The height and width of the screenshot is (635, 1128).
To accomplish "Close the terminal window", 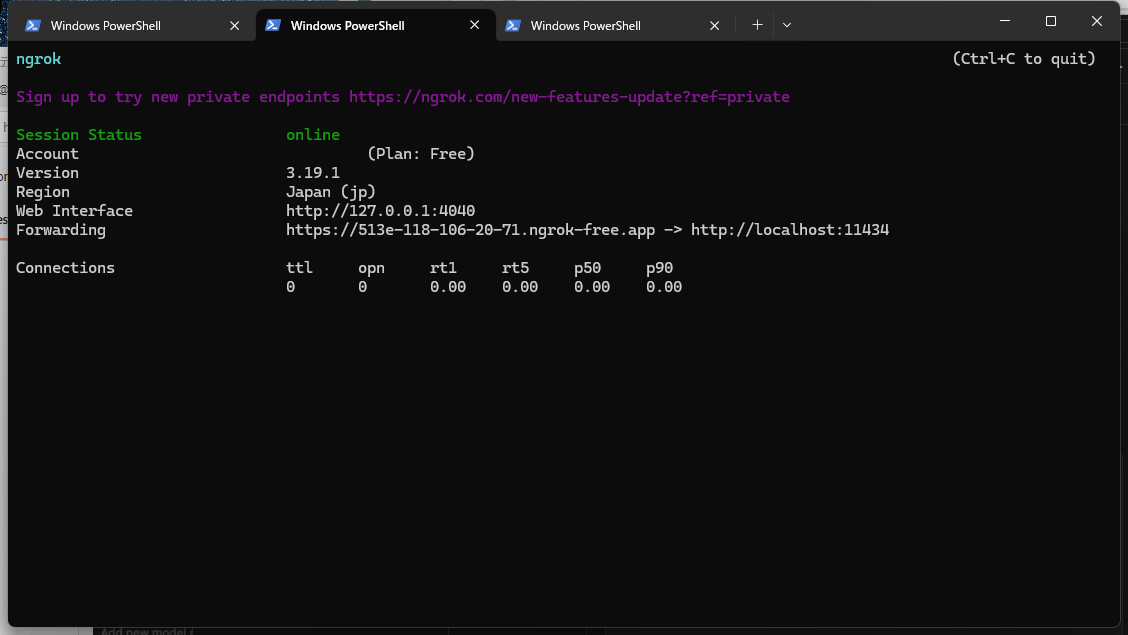I will pos(1097,22).
